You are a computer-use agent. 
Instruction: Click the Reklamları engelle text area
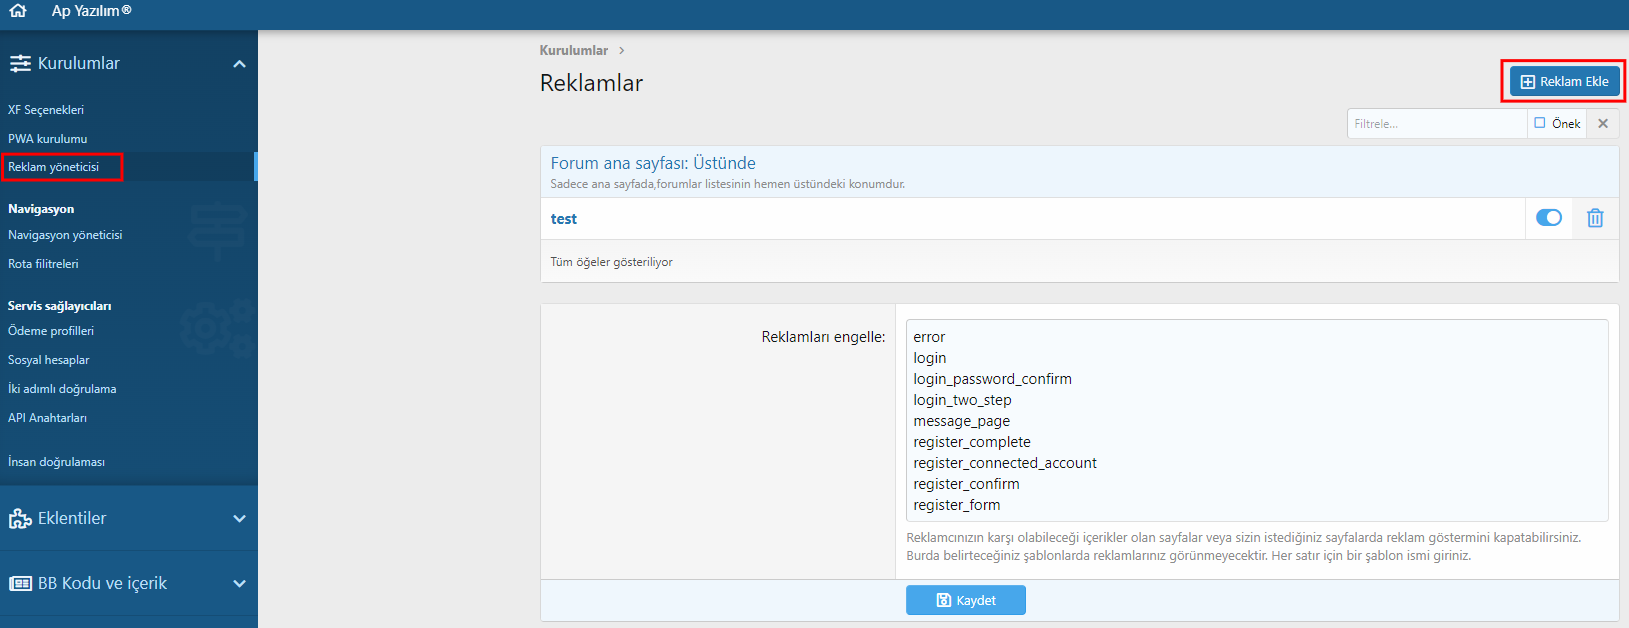[x=1257, y=420]
